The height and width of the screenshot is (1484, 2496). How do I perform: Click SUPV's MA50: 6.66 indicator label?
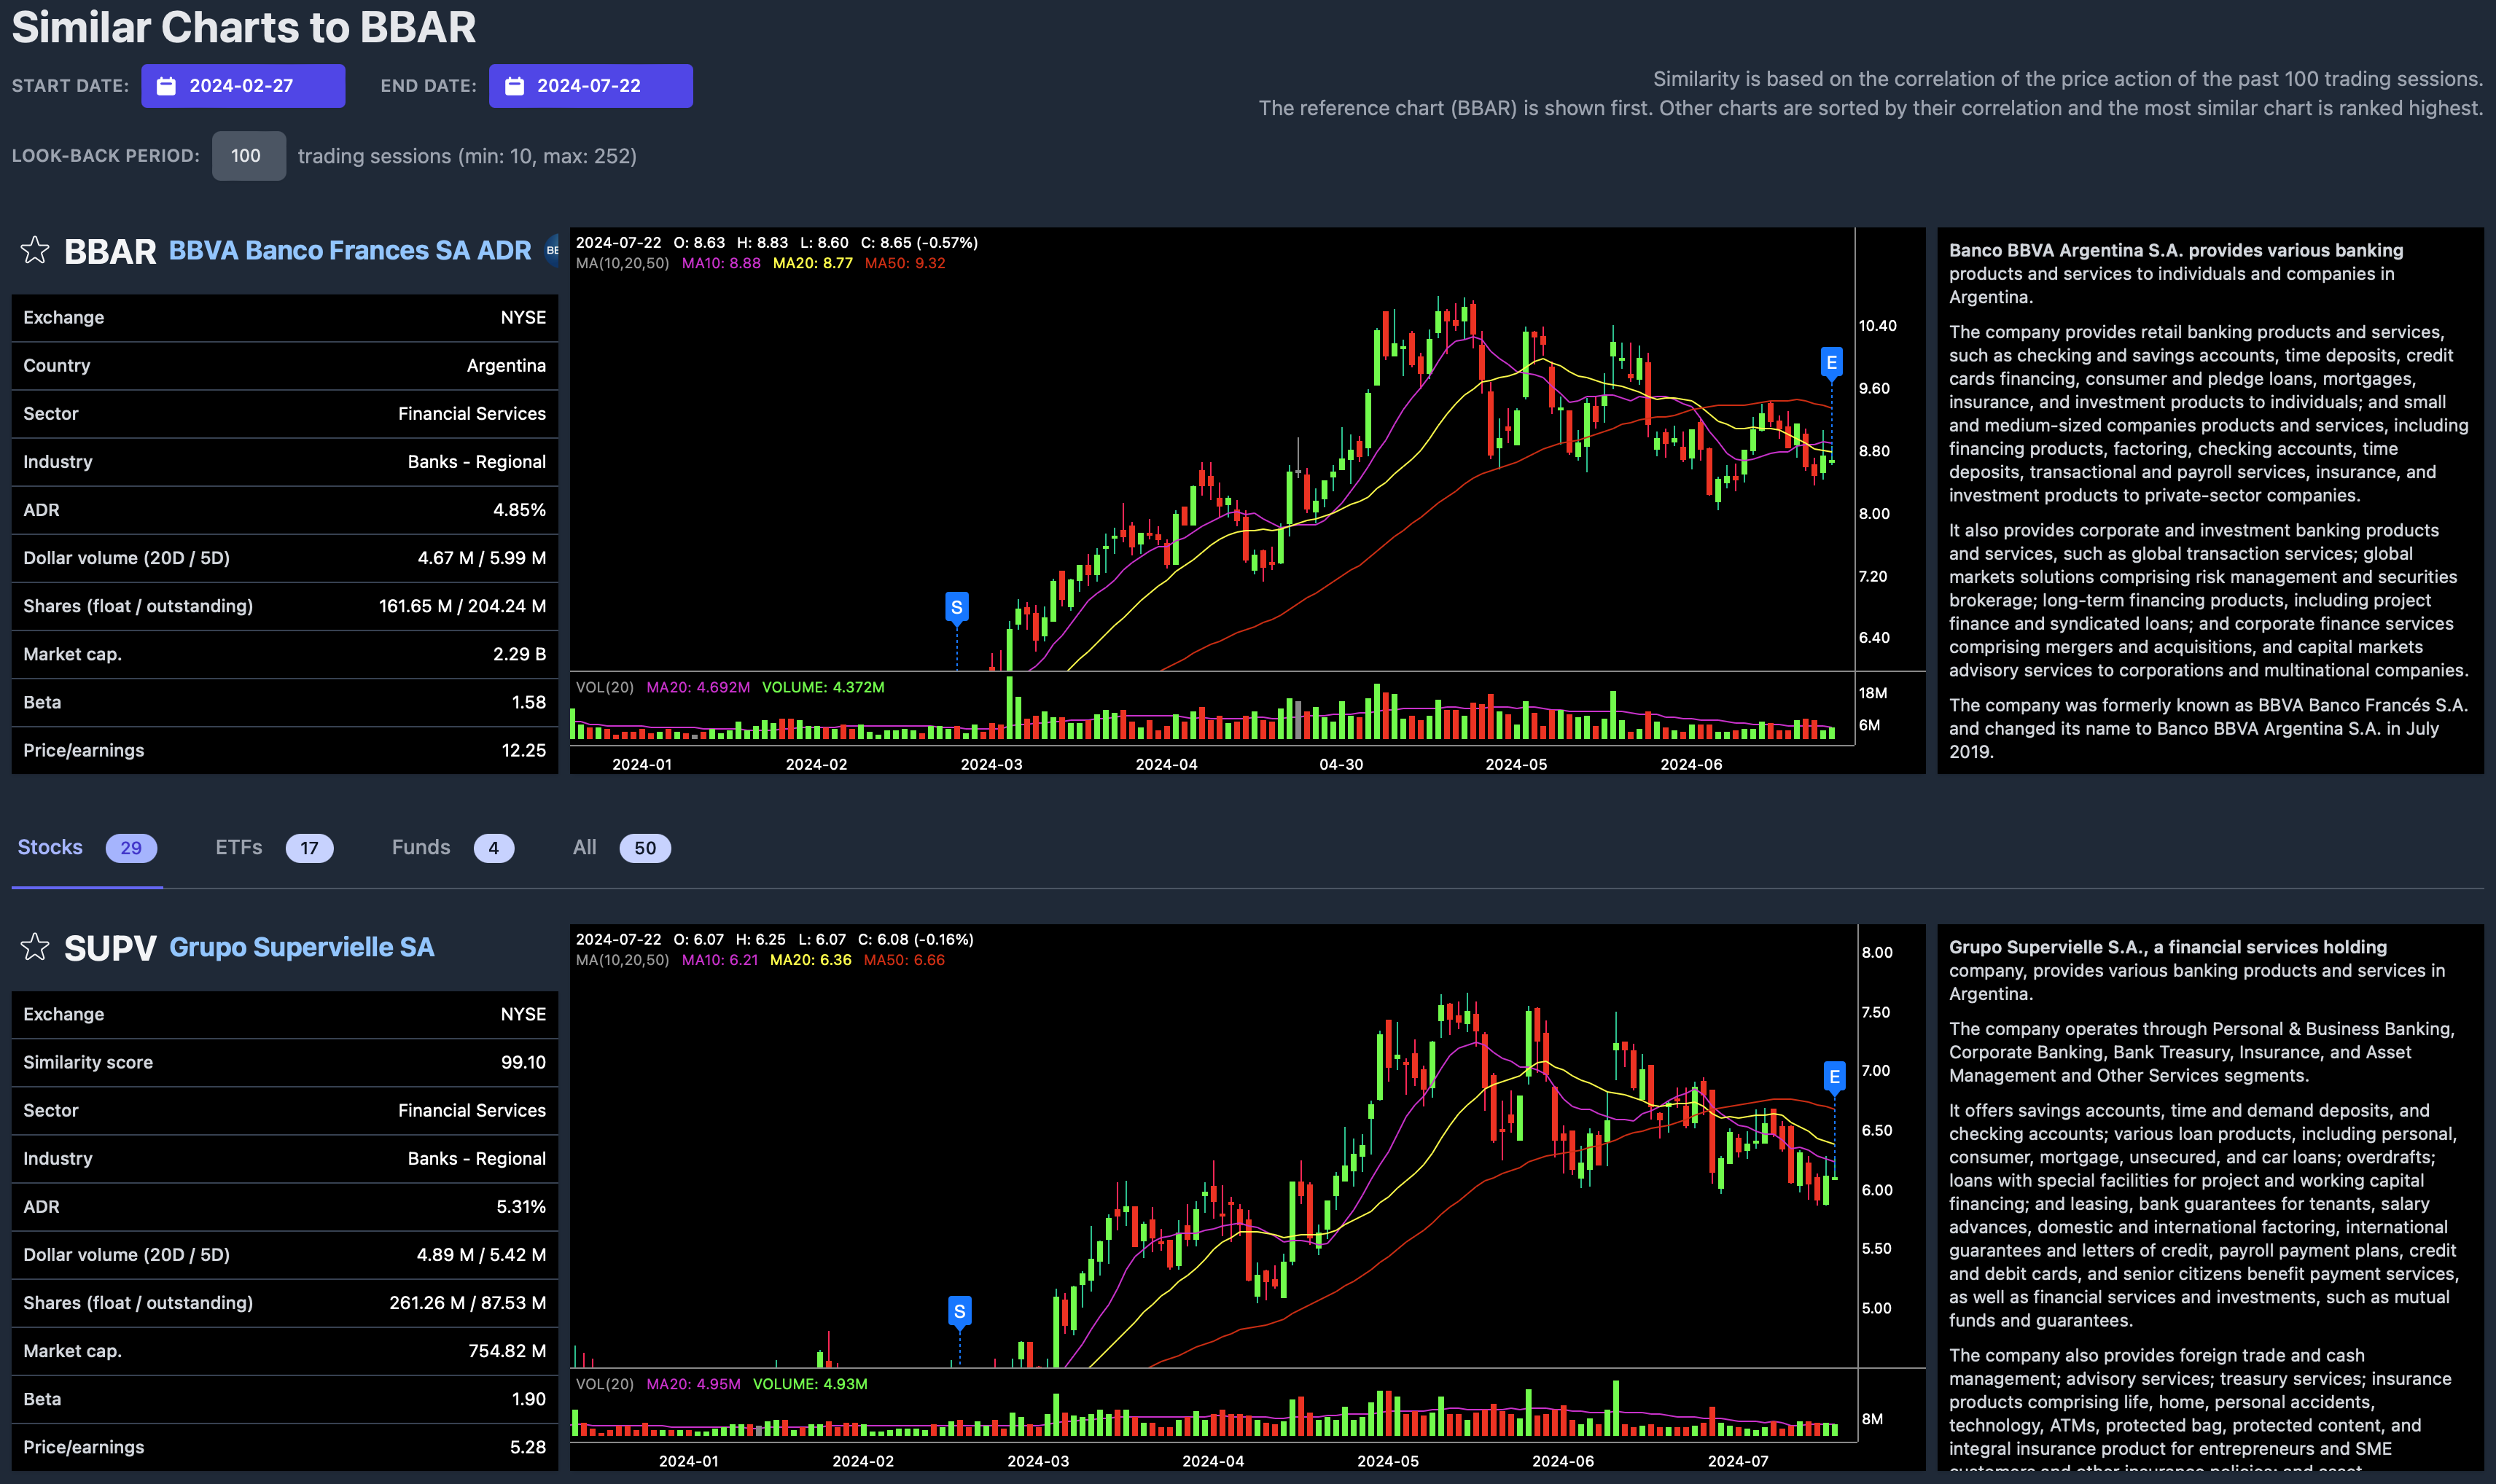click(904, 960)
